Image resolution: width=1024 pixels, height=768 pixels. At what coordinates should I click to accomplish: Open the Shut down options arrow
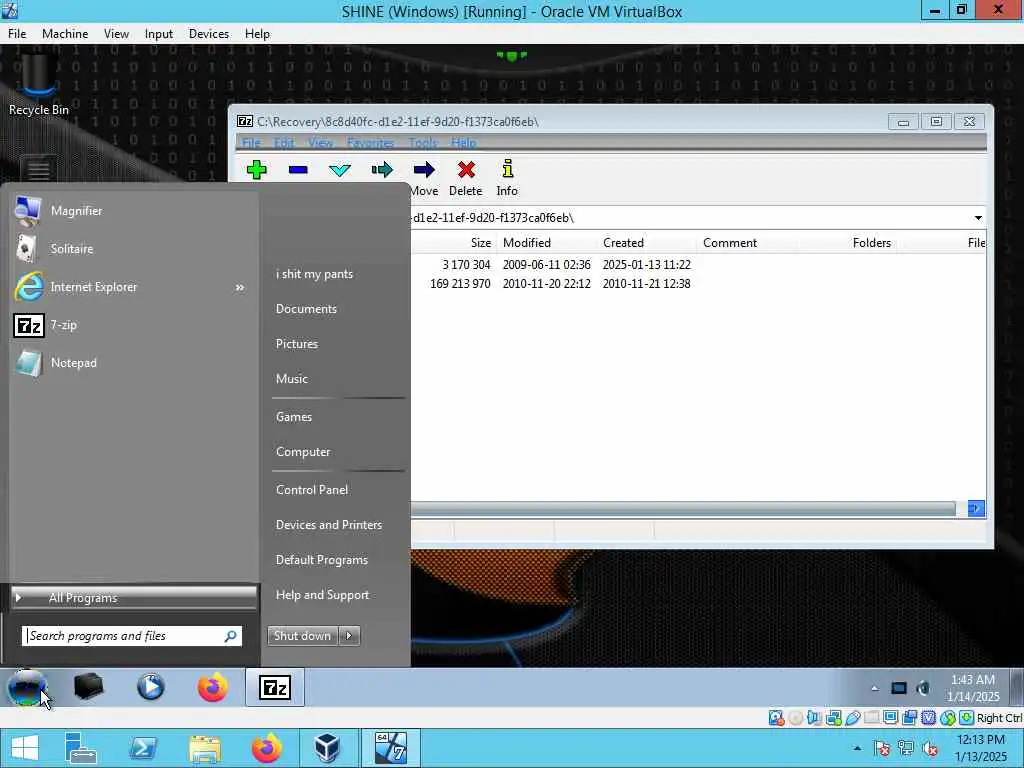pos(349,635)
